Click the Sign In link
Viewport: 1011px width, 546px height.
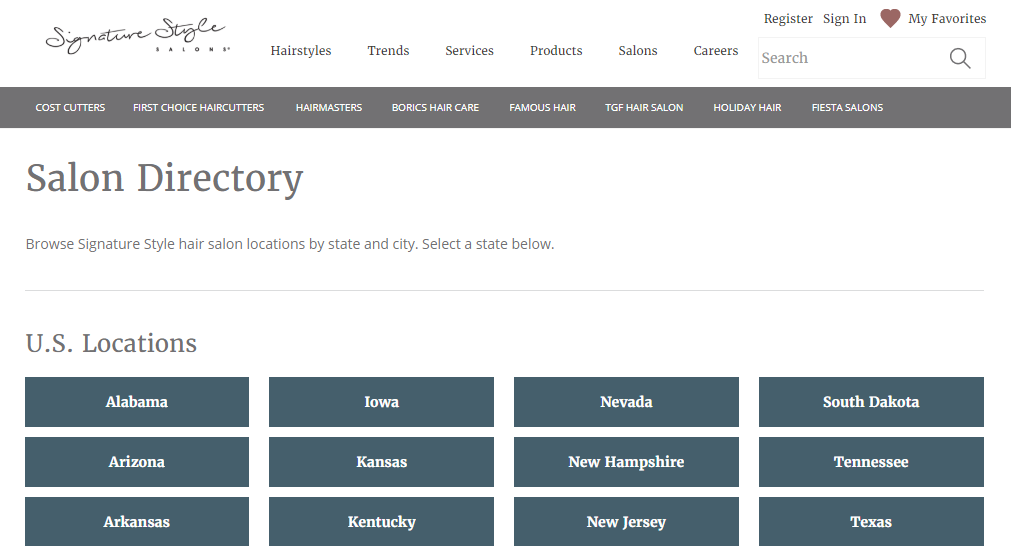pos(844,19)
